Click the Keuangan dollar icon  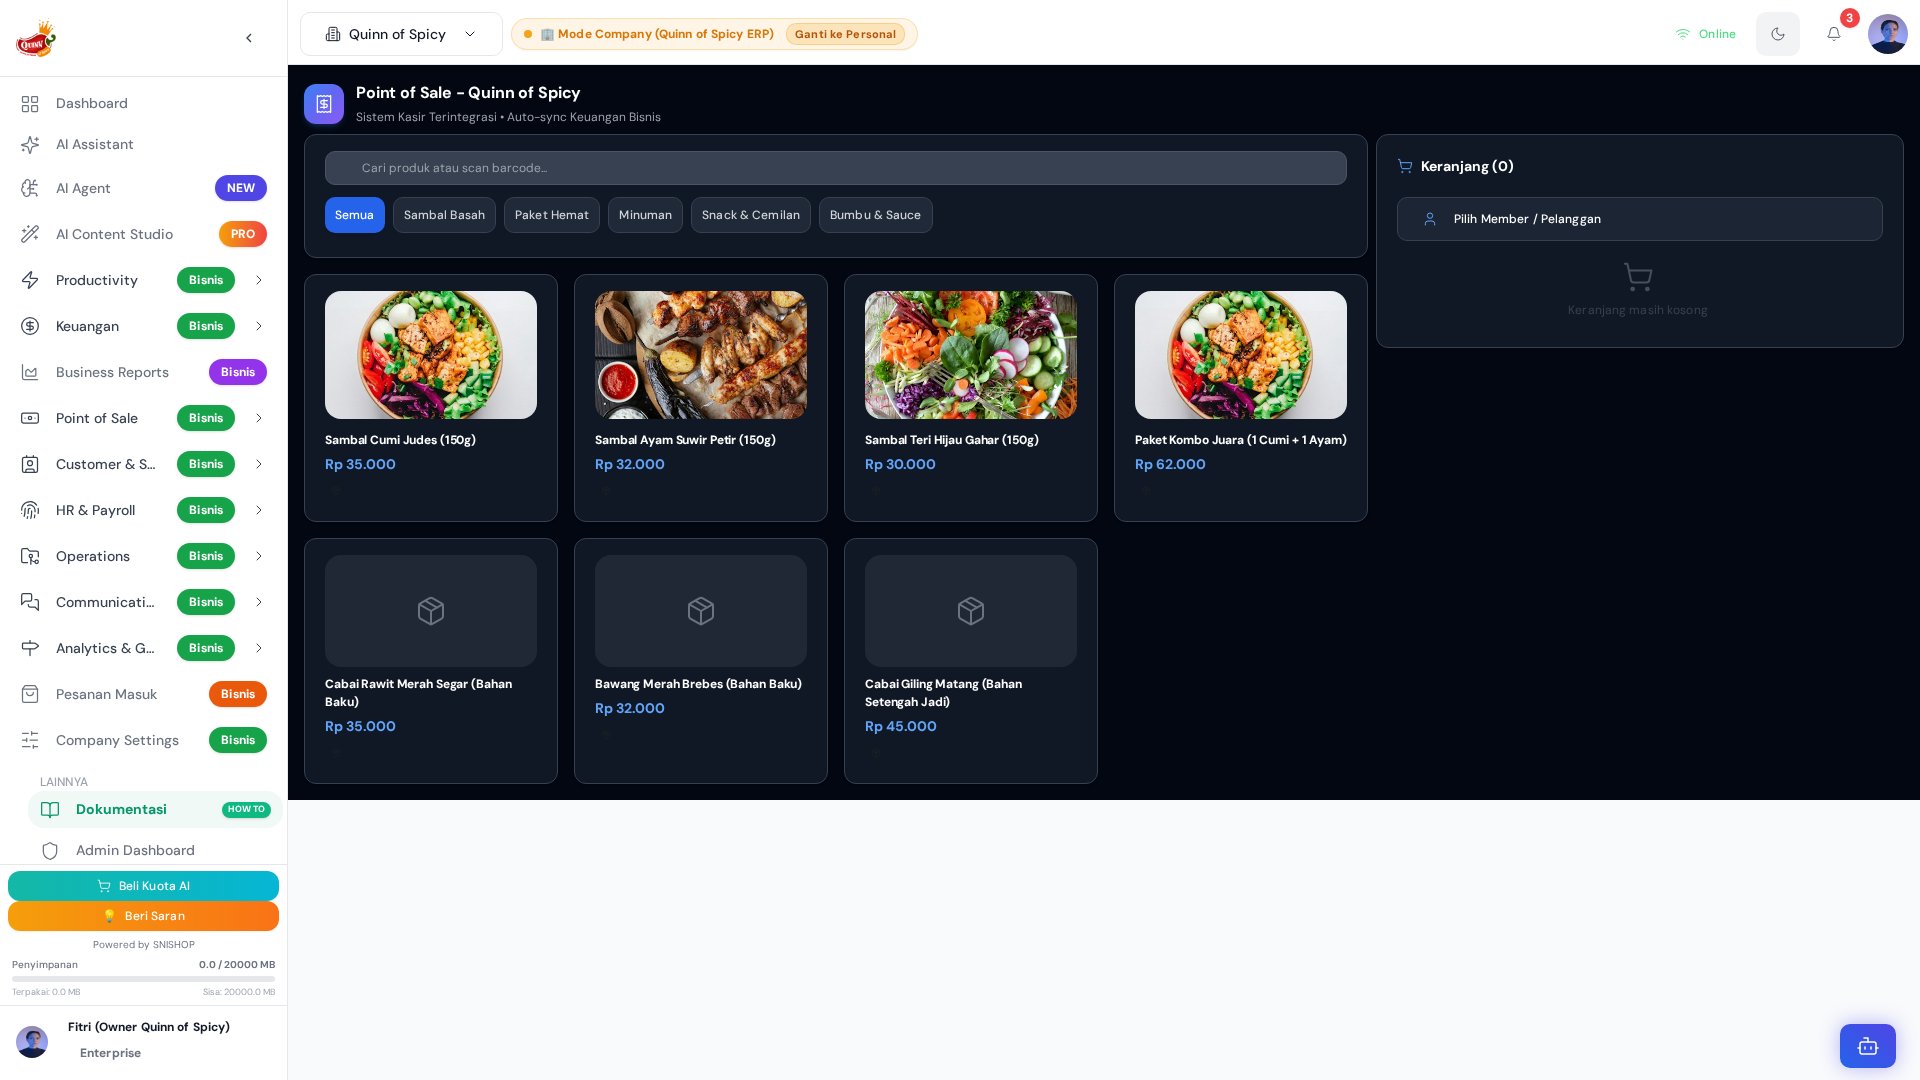click(30, 326)
